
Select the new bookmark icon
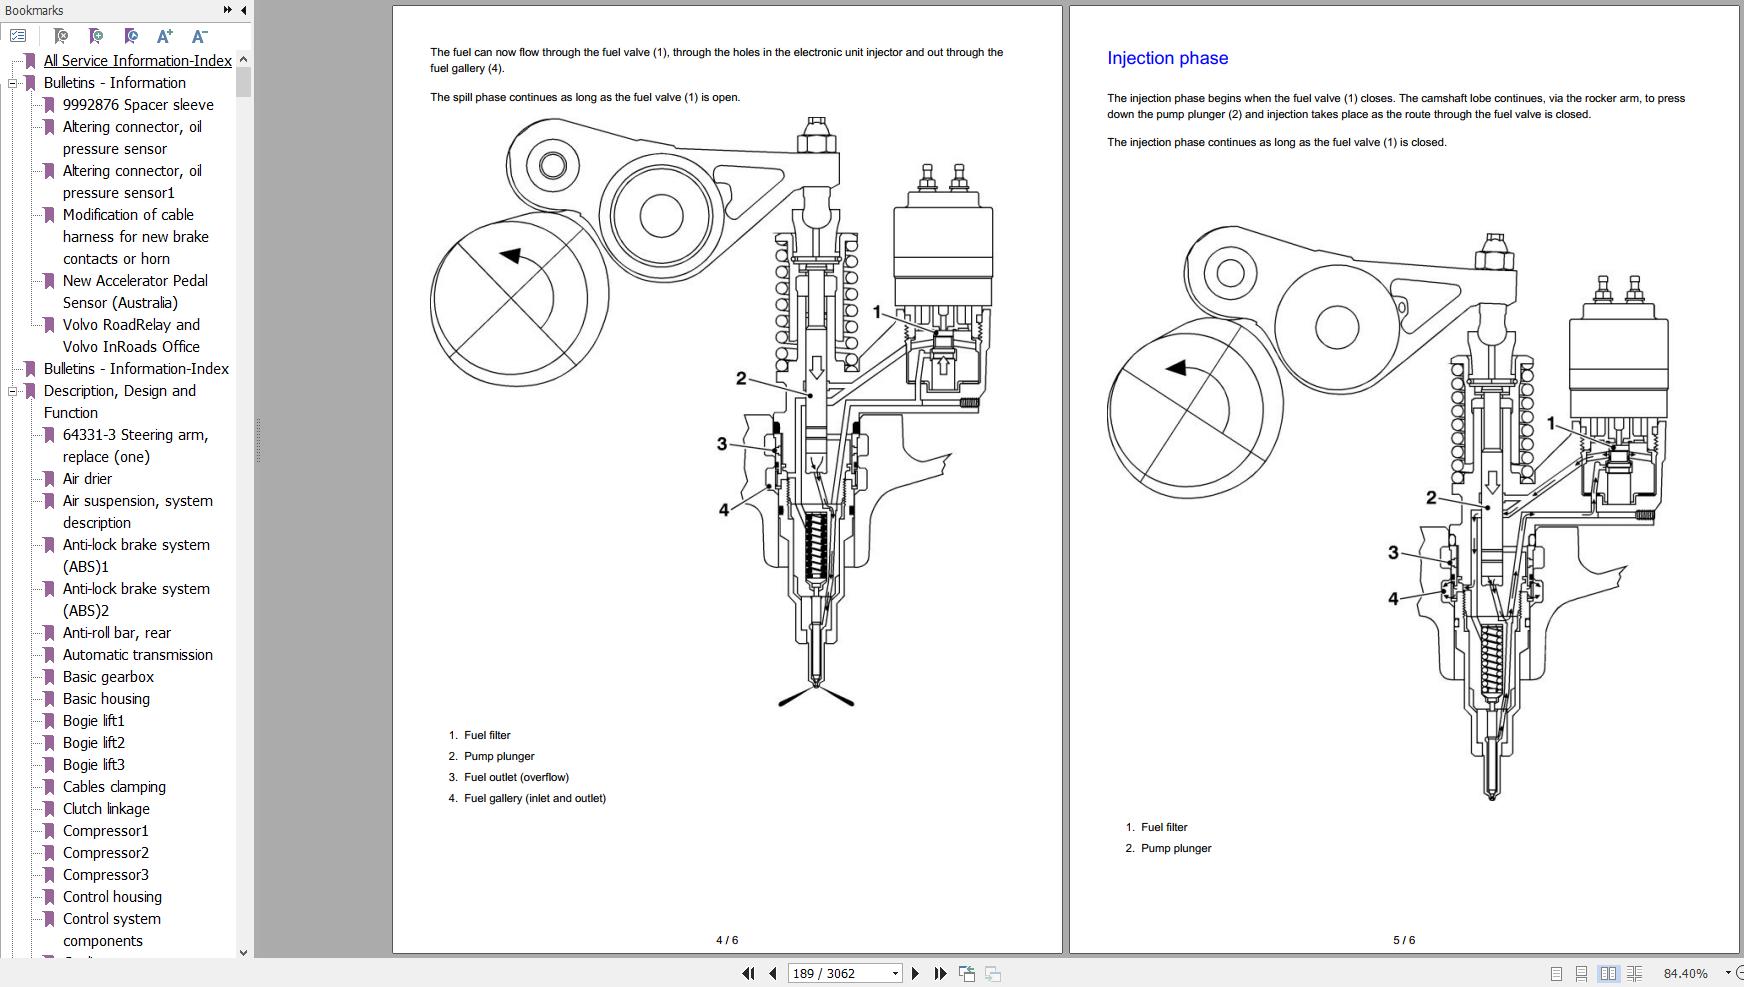click(97, 35)
